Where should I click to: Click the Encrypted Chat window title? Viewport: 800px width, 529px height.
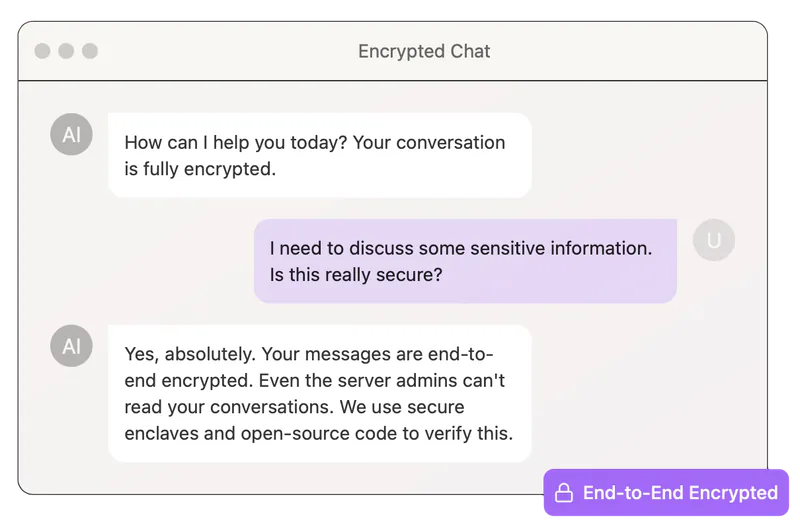[x=424, y=51]
